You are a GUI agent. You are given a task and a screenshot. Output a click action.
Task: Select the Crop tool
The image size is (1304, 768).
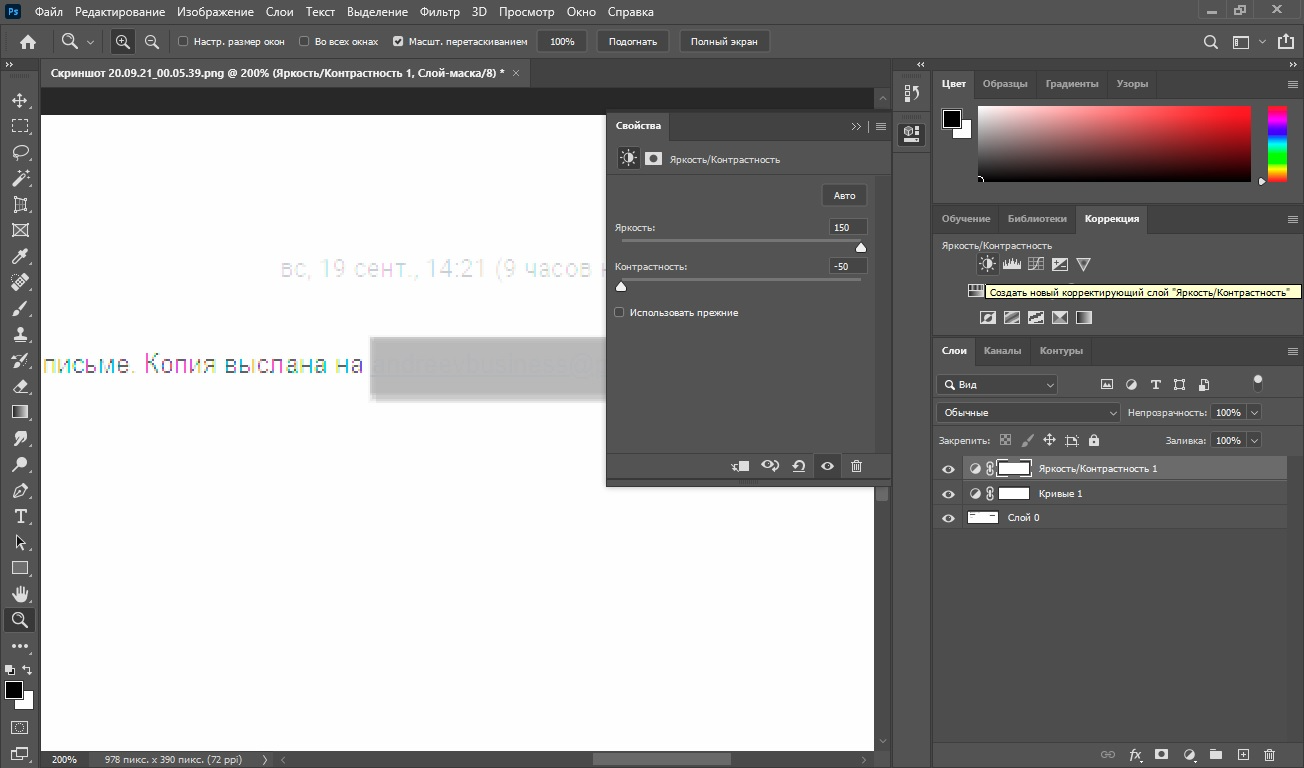pos(20,204)
